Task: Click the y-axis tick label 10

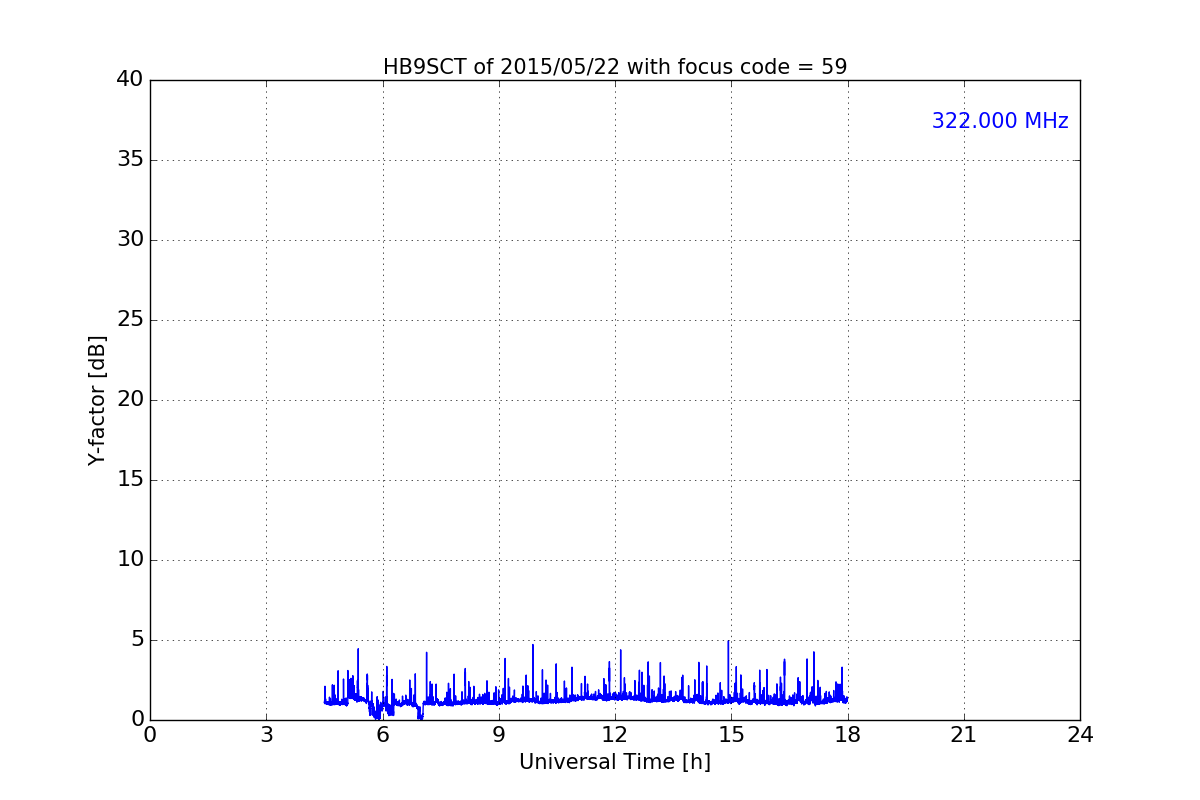Action: pyautogui.click(x=130, y=560)
